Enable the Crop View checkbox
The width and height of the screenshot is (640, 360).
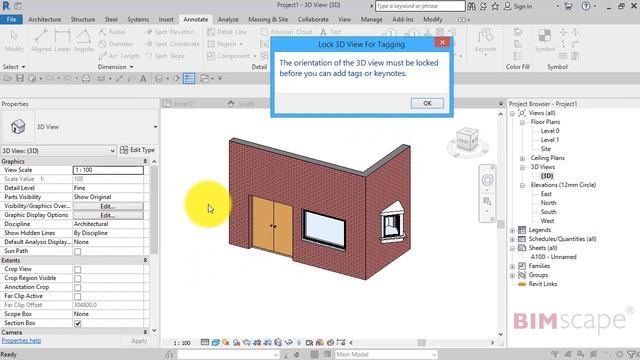[78, 269]
